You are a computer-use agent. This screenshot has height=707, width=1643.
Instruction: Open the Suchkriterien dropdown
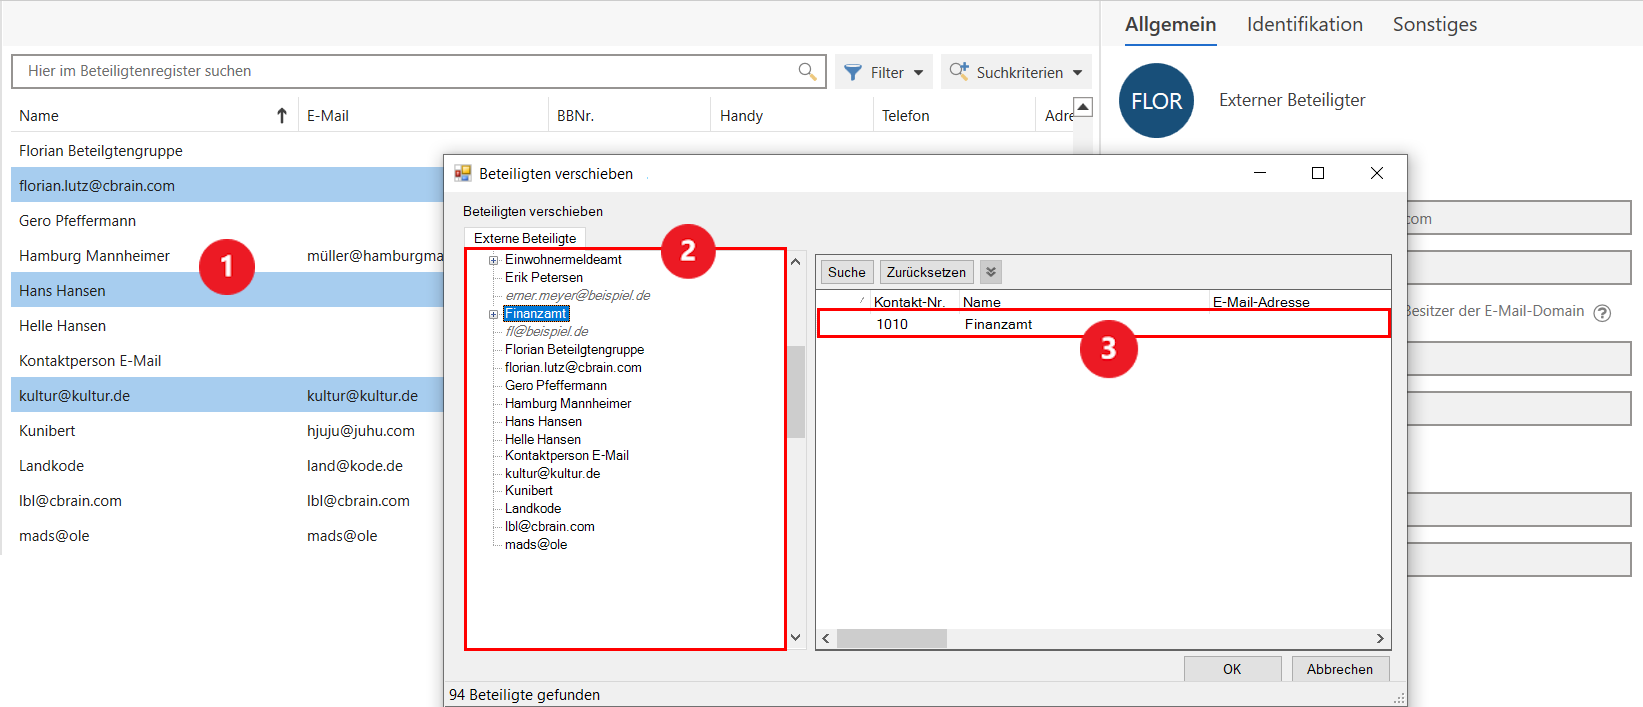(x=1016, y=72)
